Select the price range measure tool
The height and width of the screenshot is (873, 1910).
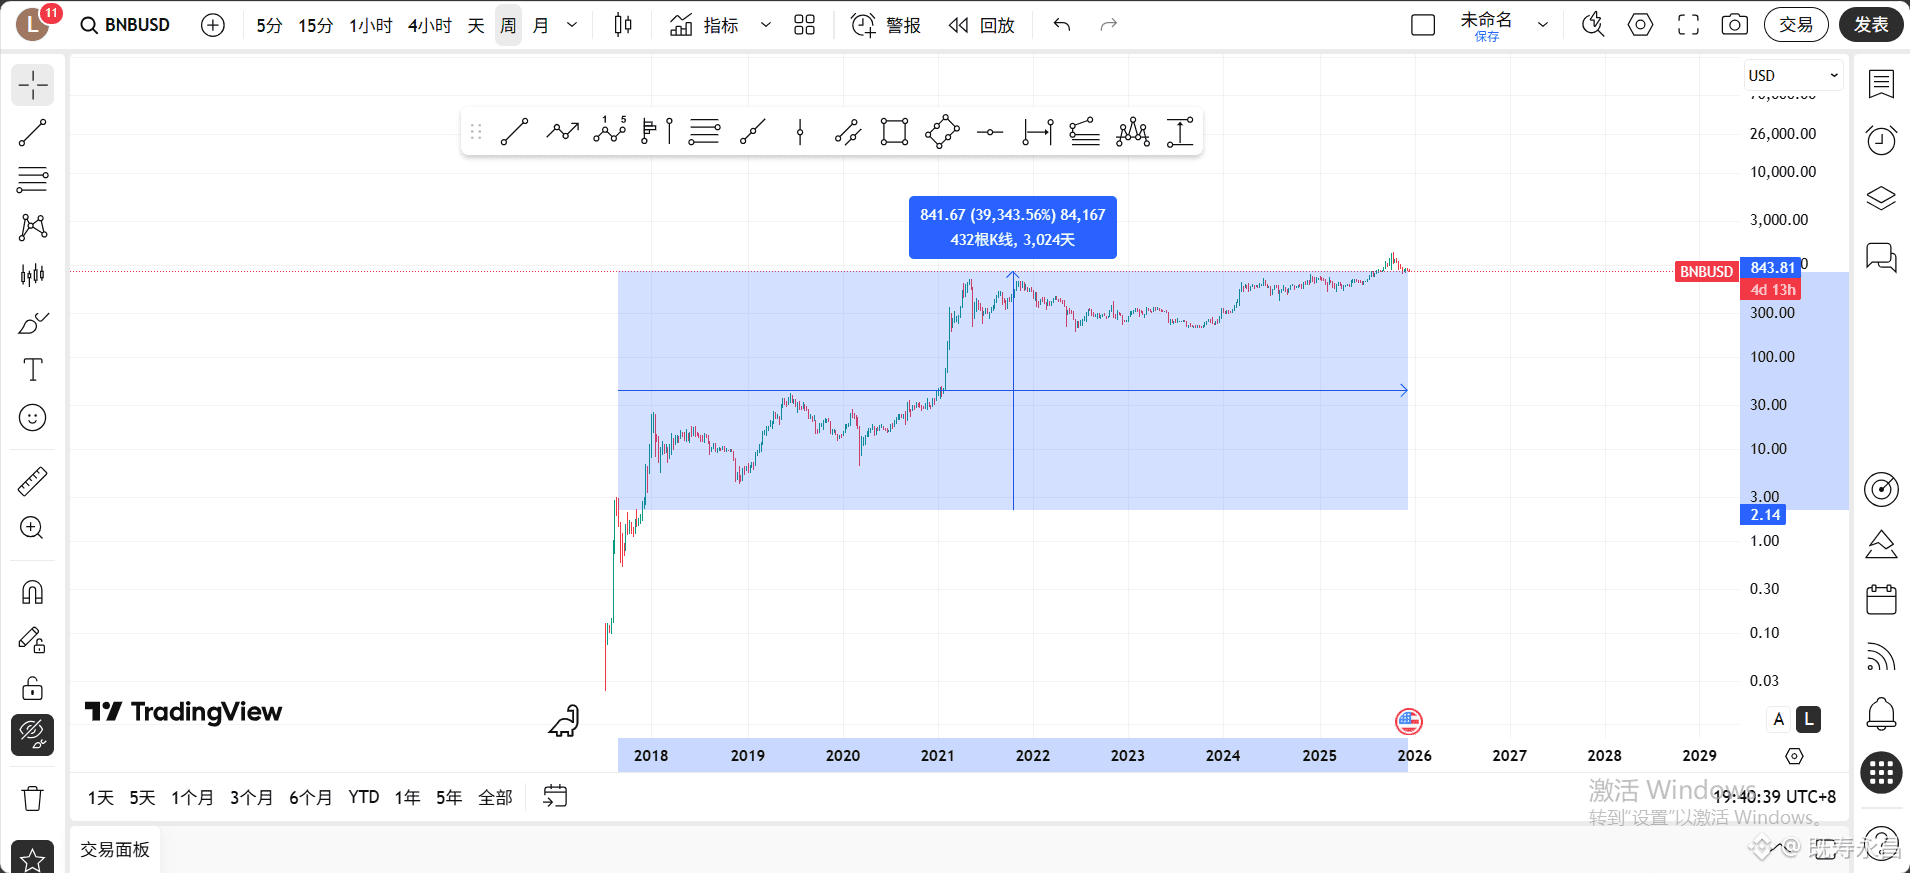(x=1180, y=132)
